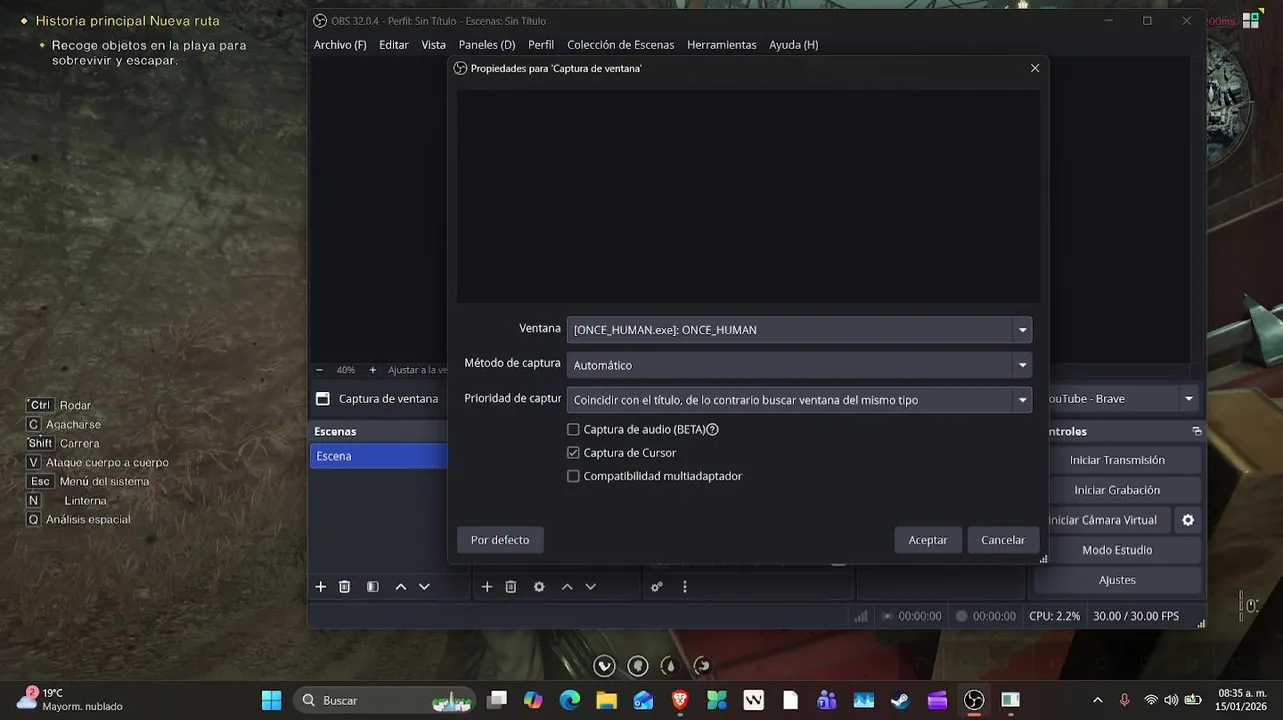Open the Colección de Escenas menu
Screen dimensions: 1283x720
pyautogui.click(x=620, y=45)
